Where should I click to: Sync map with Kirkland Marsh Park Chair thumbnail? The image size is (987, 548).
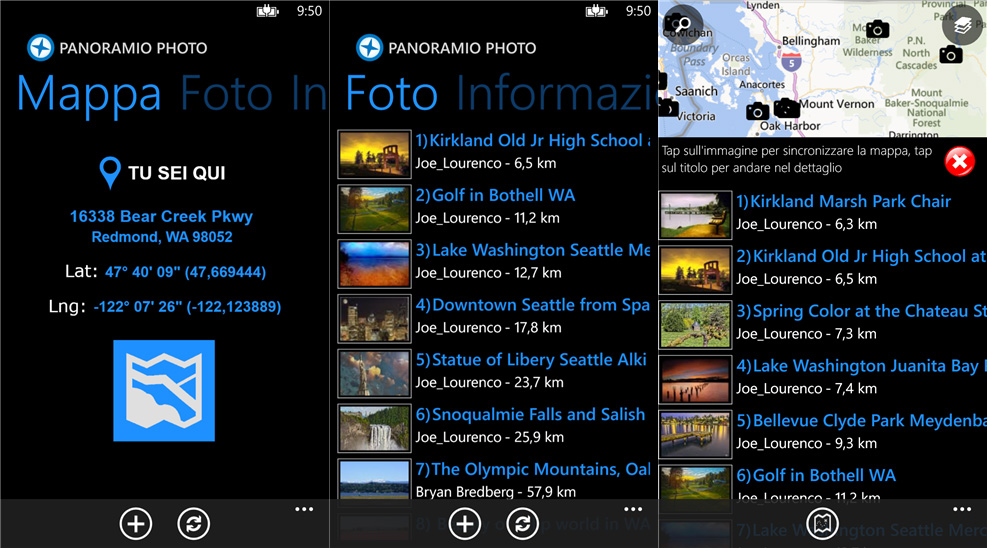tap(696, 215)
